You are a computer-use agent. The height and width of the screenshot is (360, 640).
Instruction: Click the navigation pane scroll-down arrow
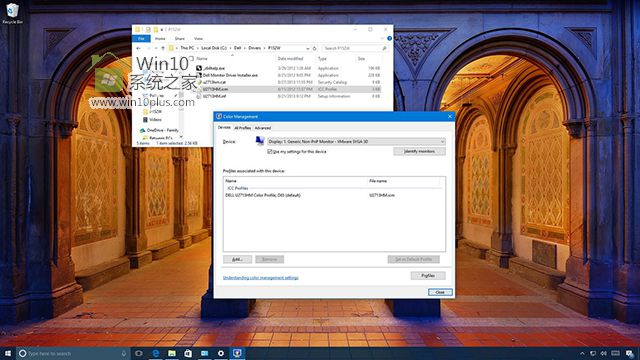click(x=181, y=137)
